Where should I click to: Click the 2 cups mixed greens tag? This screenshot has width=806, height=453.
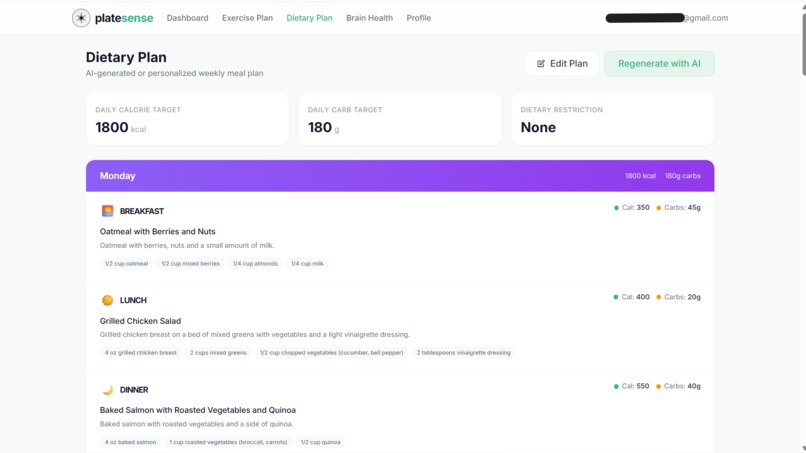218,353
